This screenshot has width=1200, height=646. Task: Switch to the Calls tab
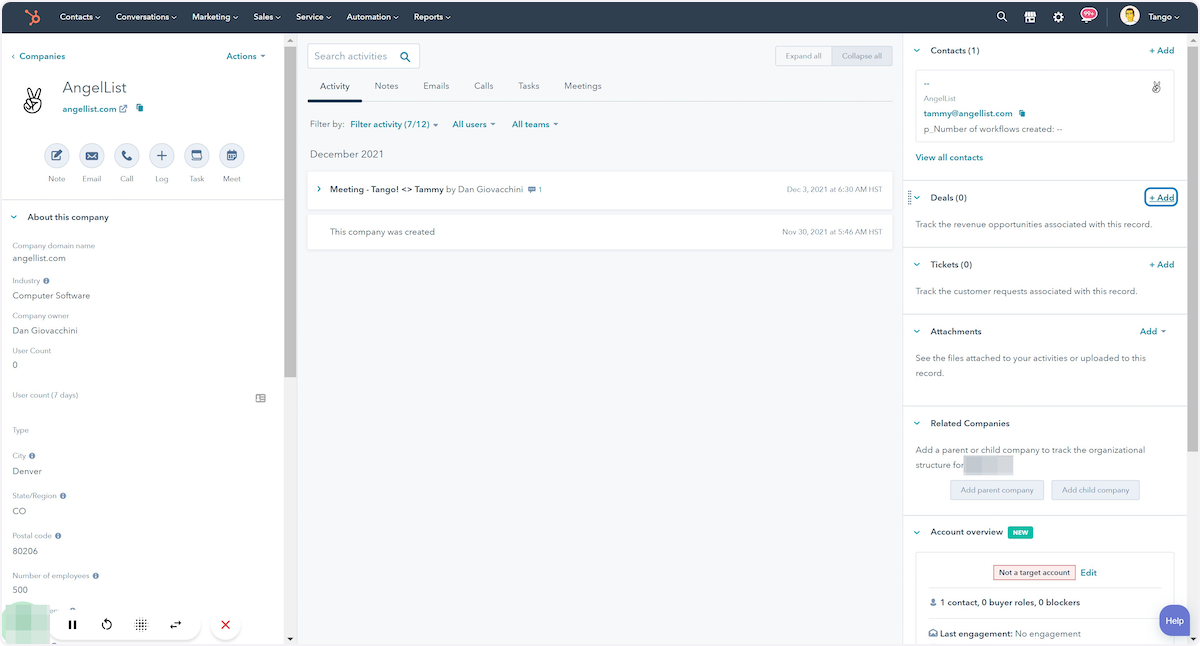point(484,86)
